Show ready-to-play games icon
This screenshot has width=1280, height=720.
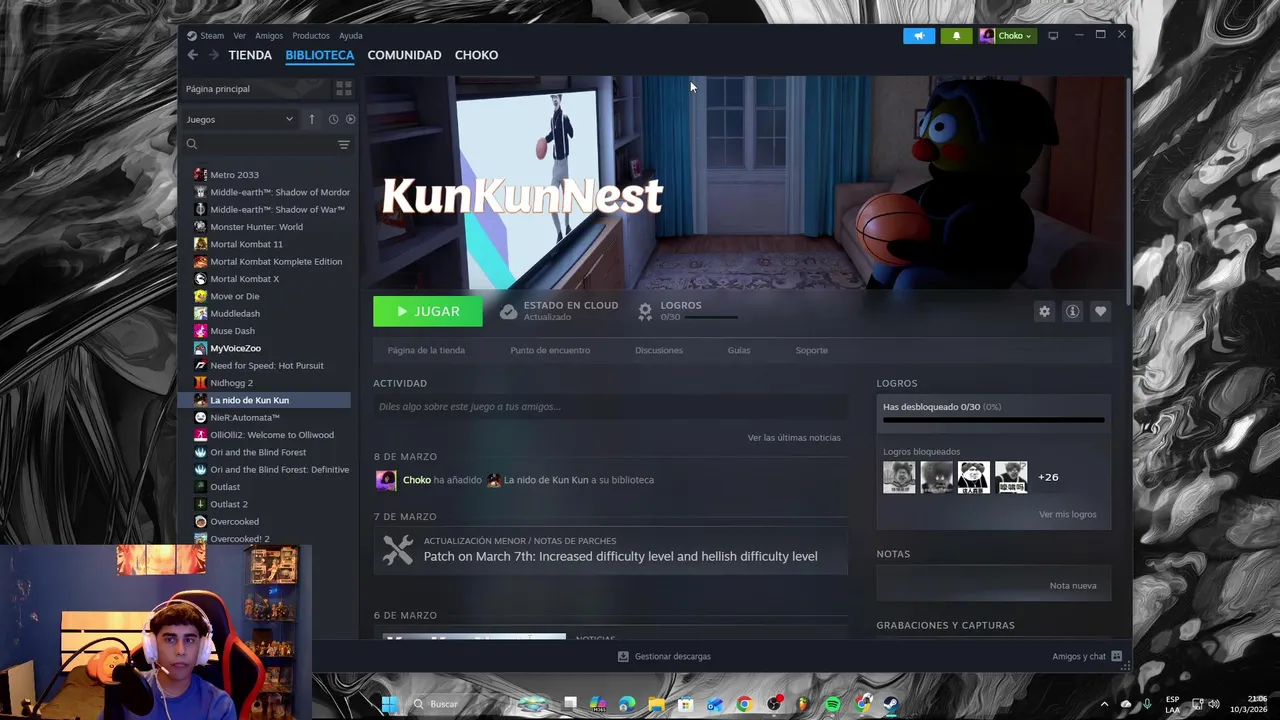pyautogui.click(x=350, y=119)
